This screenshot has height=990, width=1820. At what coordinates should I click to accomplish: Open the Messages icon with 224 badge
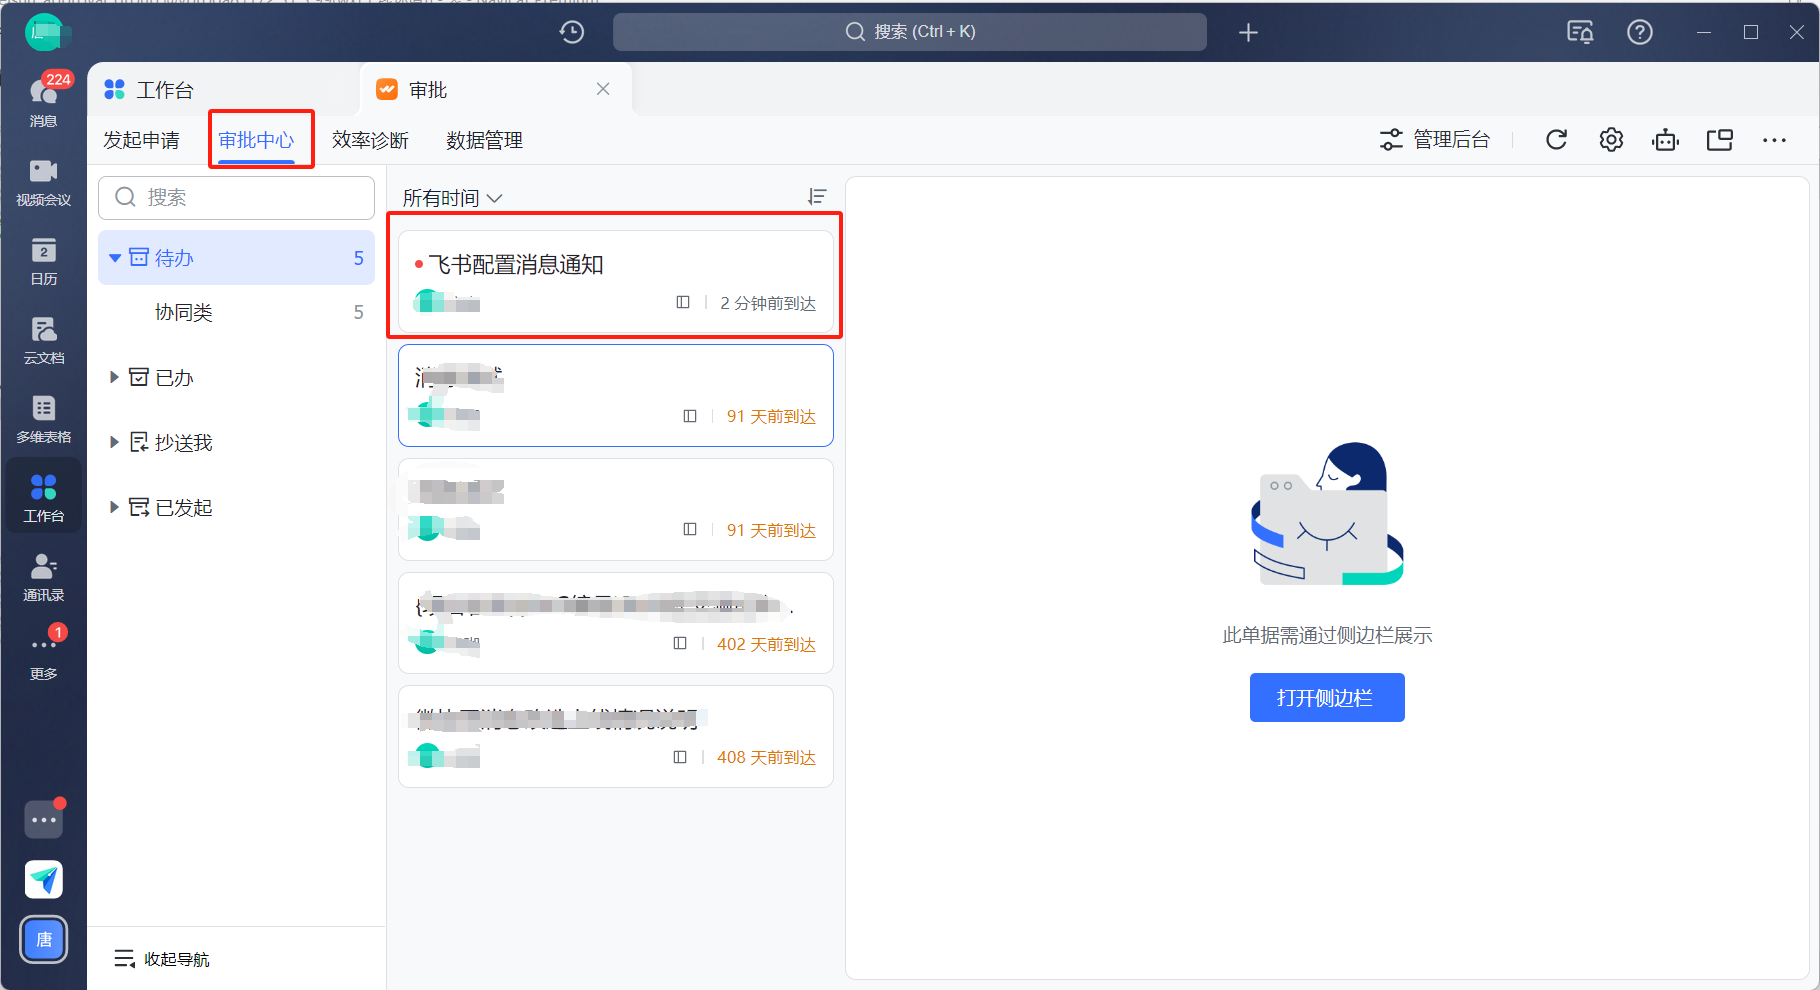pyautogui.click(x=43, y=101)
